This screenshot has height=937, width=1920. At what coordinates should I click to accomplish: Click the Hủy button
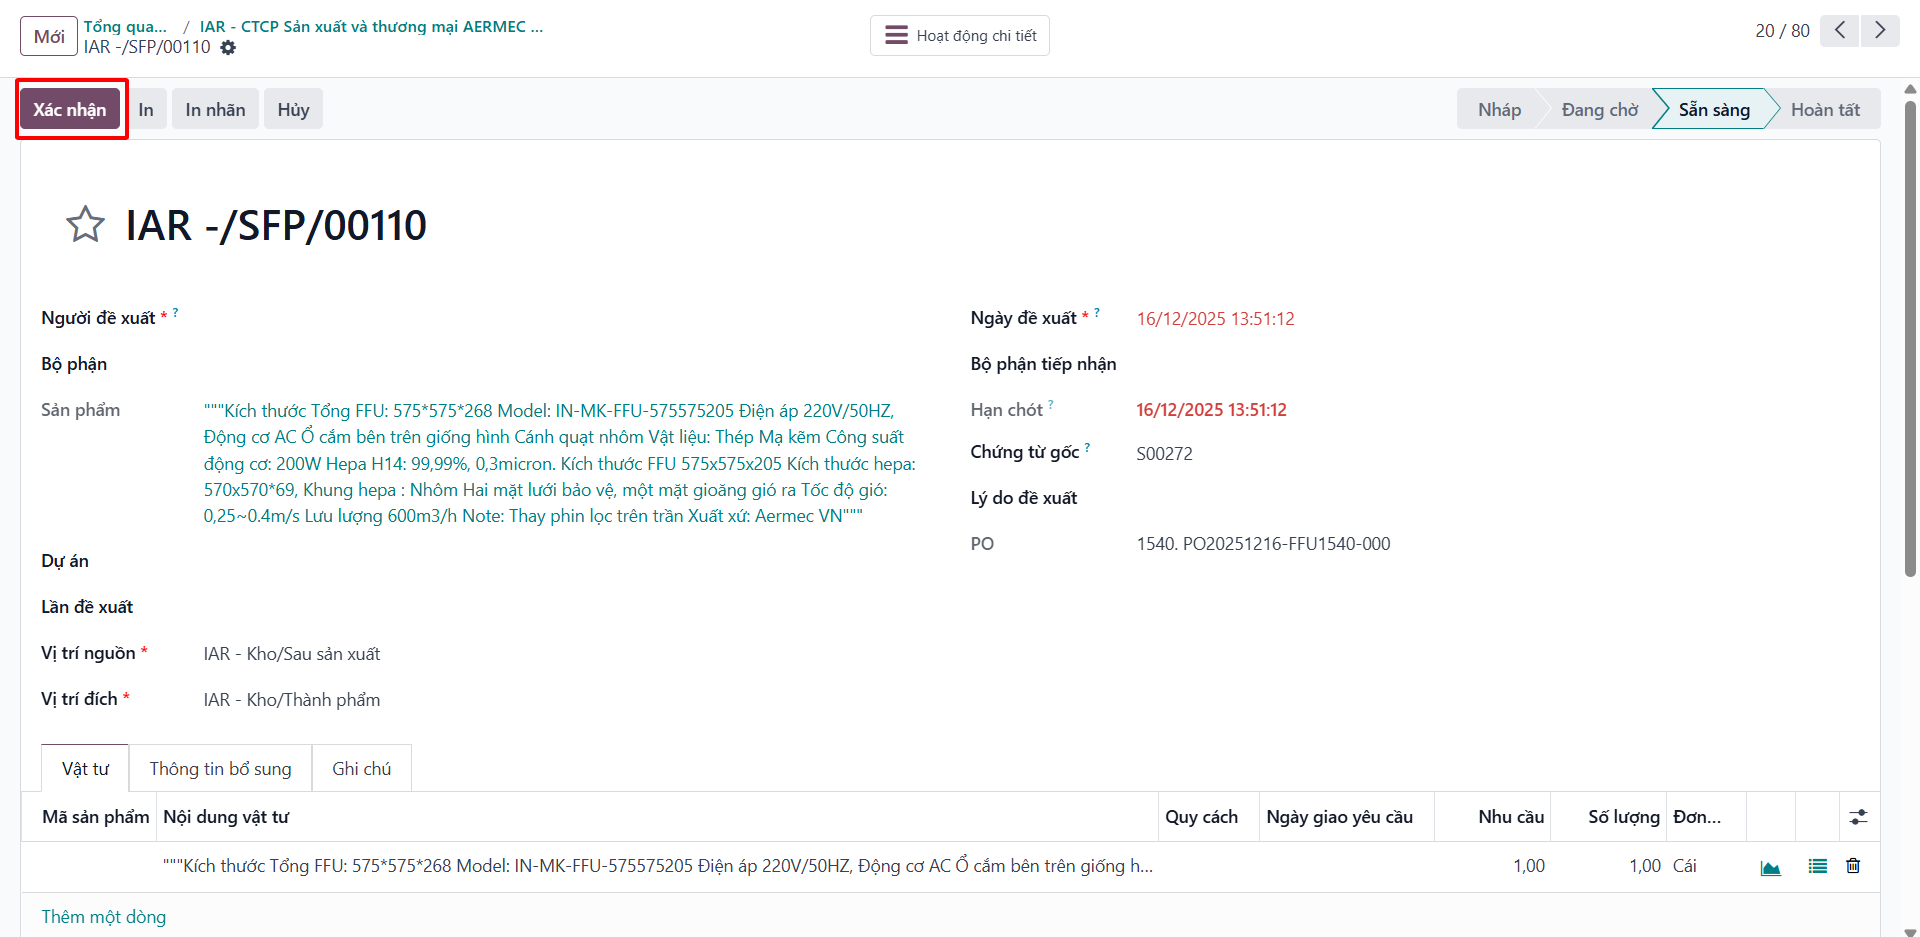point(293,109)
